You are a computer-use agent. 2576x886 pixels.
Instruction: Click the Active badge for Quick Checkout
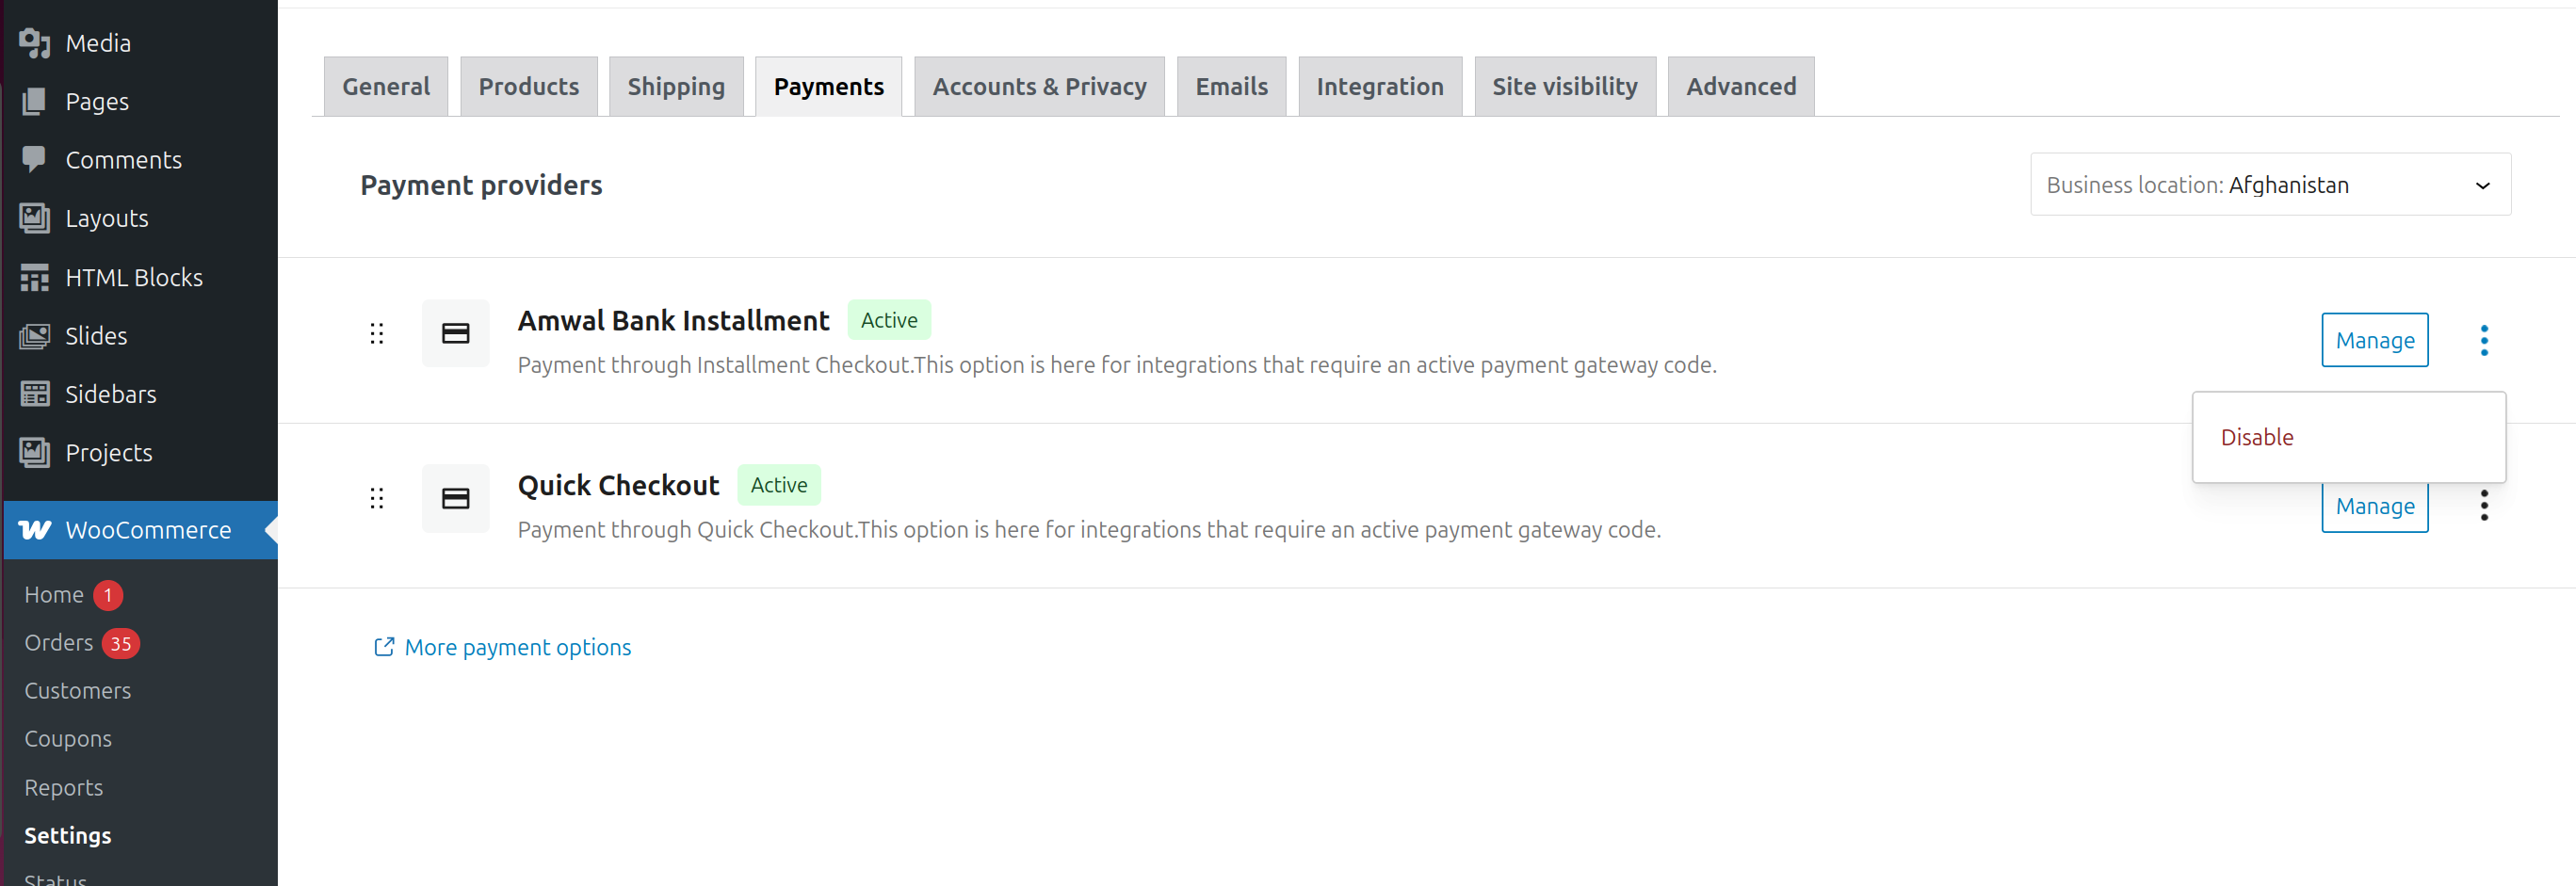tap(779, 486)
